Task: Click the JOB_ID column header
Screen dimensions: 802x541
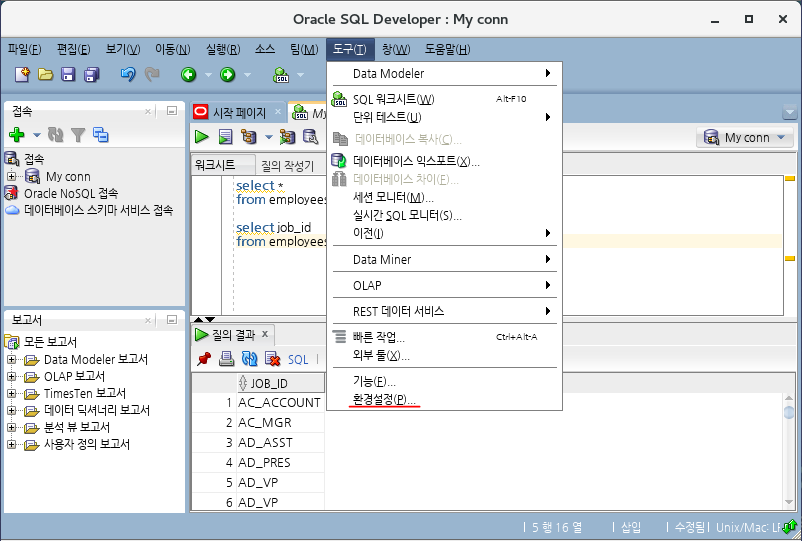Action: [280, 383]
